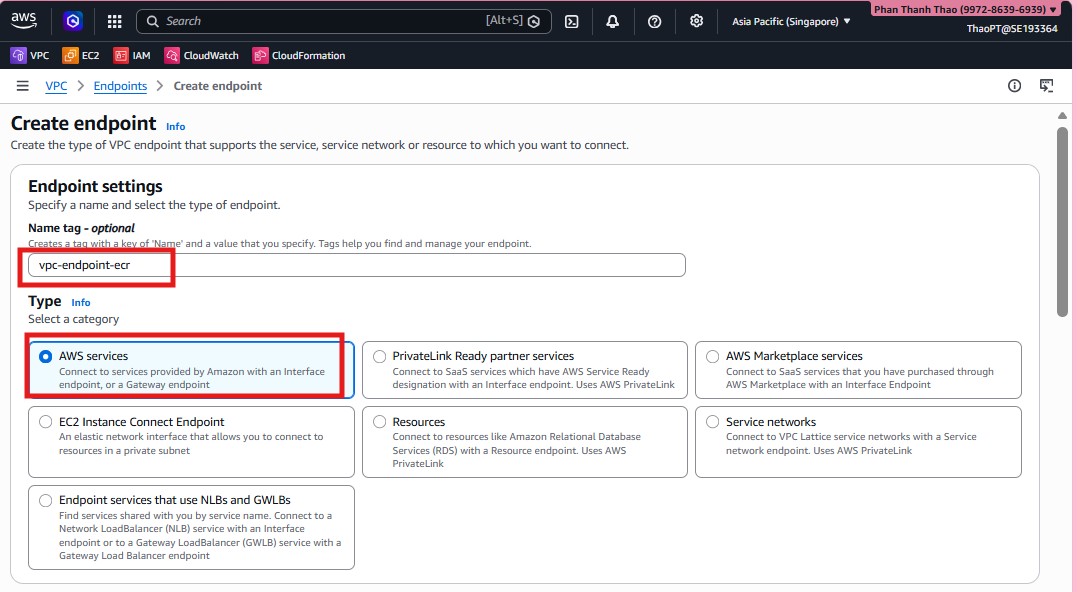Image resolution: width=1077 pixels, height=592 pixels.
Task: Select EC2 Instance Connect Endpoint option
Action: pyautogui.click(x=45, y=422)
